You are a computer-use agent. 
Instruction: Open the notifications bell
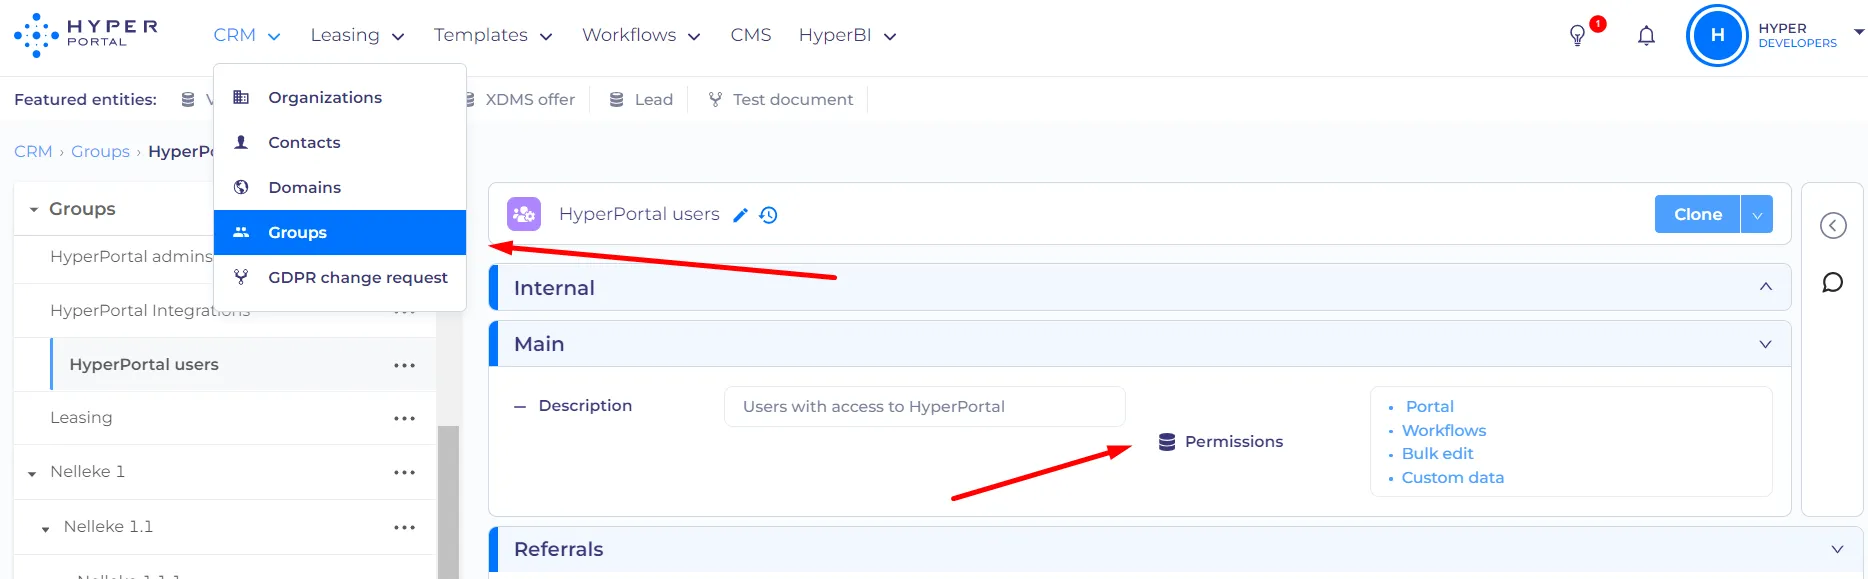[x=1646, y=36]
